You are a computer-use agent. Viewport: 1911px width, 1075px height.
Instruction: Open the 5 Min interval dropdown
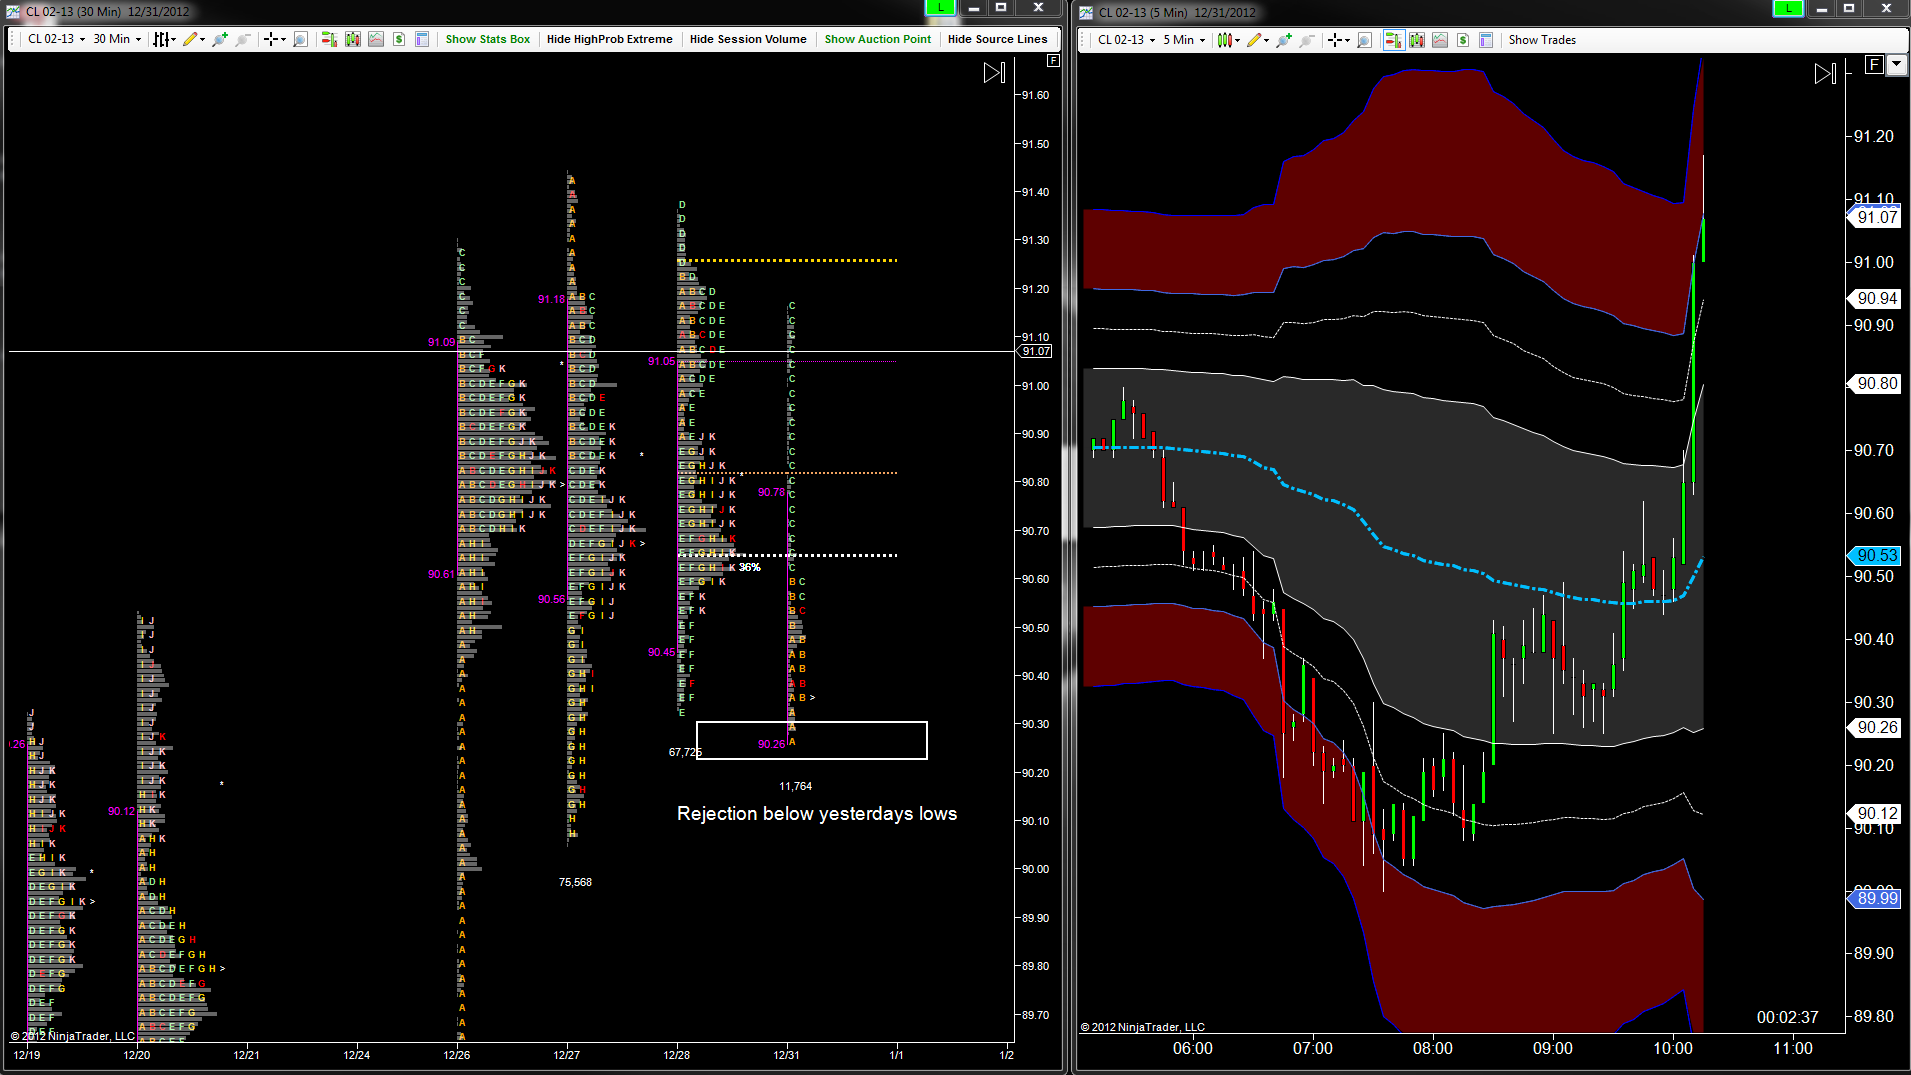point(1184,40)
